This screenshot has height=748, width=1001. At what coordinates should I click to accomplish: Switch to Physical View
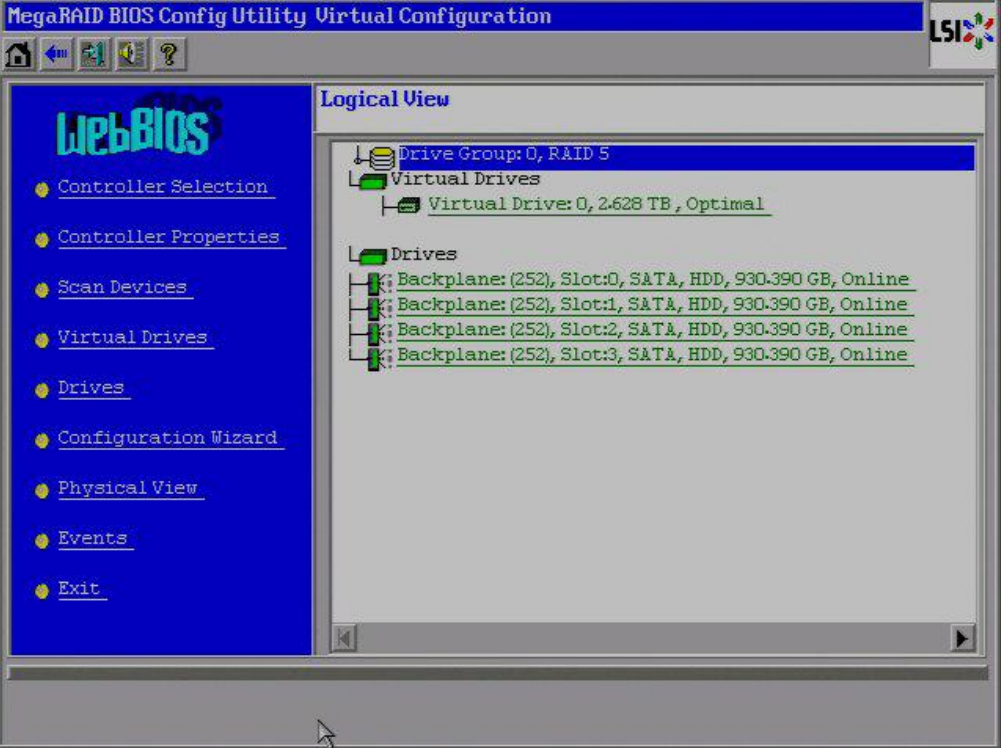pos(127,488)
